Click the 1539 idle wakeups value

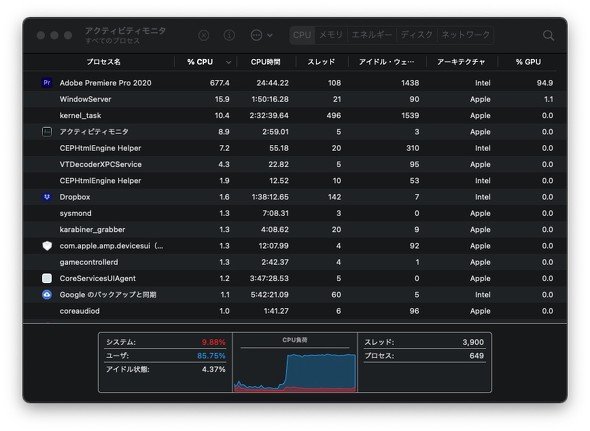tap(410, 116)
